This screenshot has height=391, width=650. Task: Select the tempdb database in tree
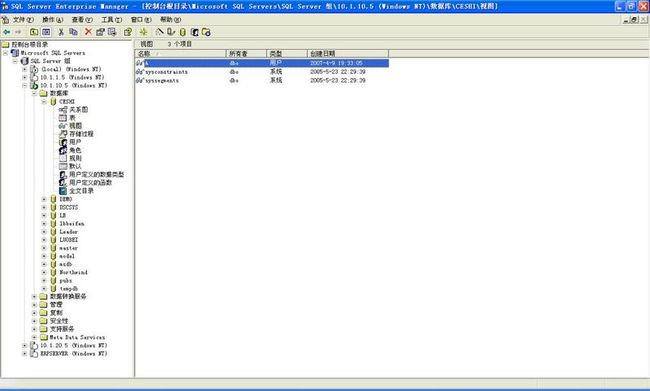pos(68,289)
